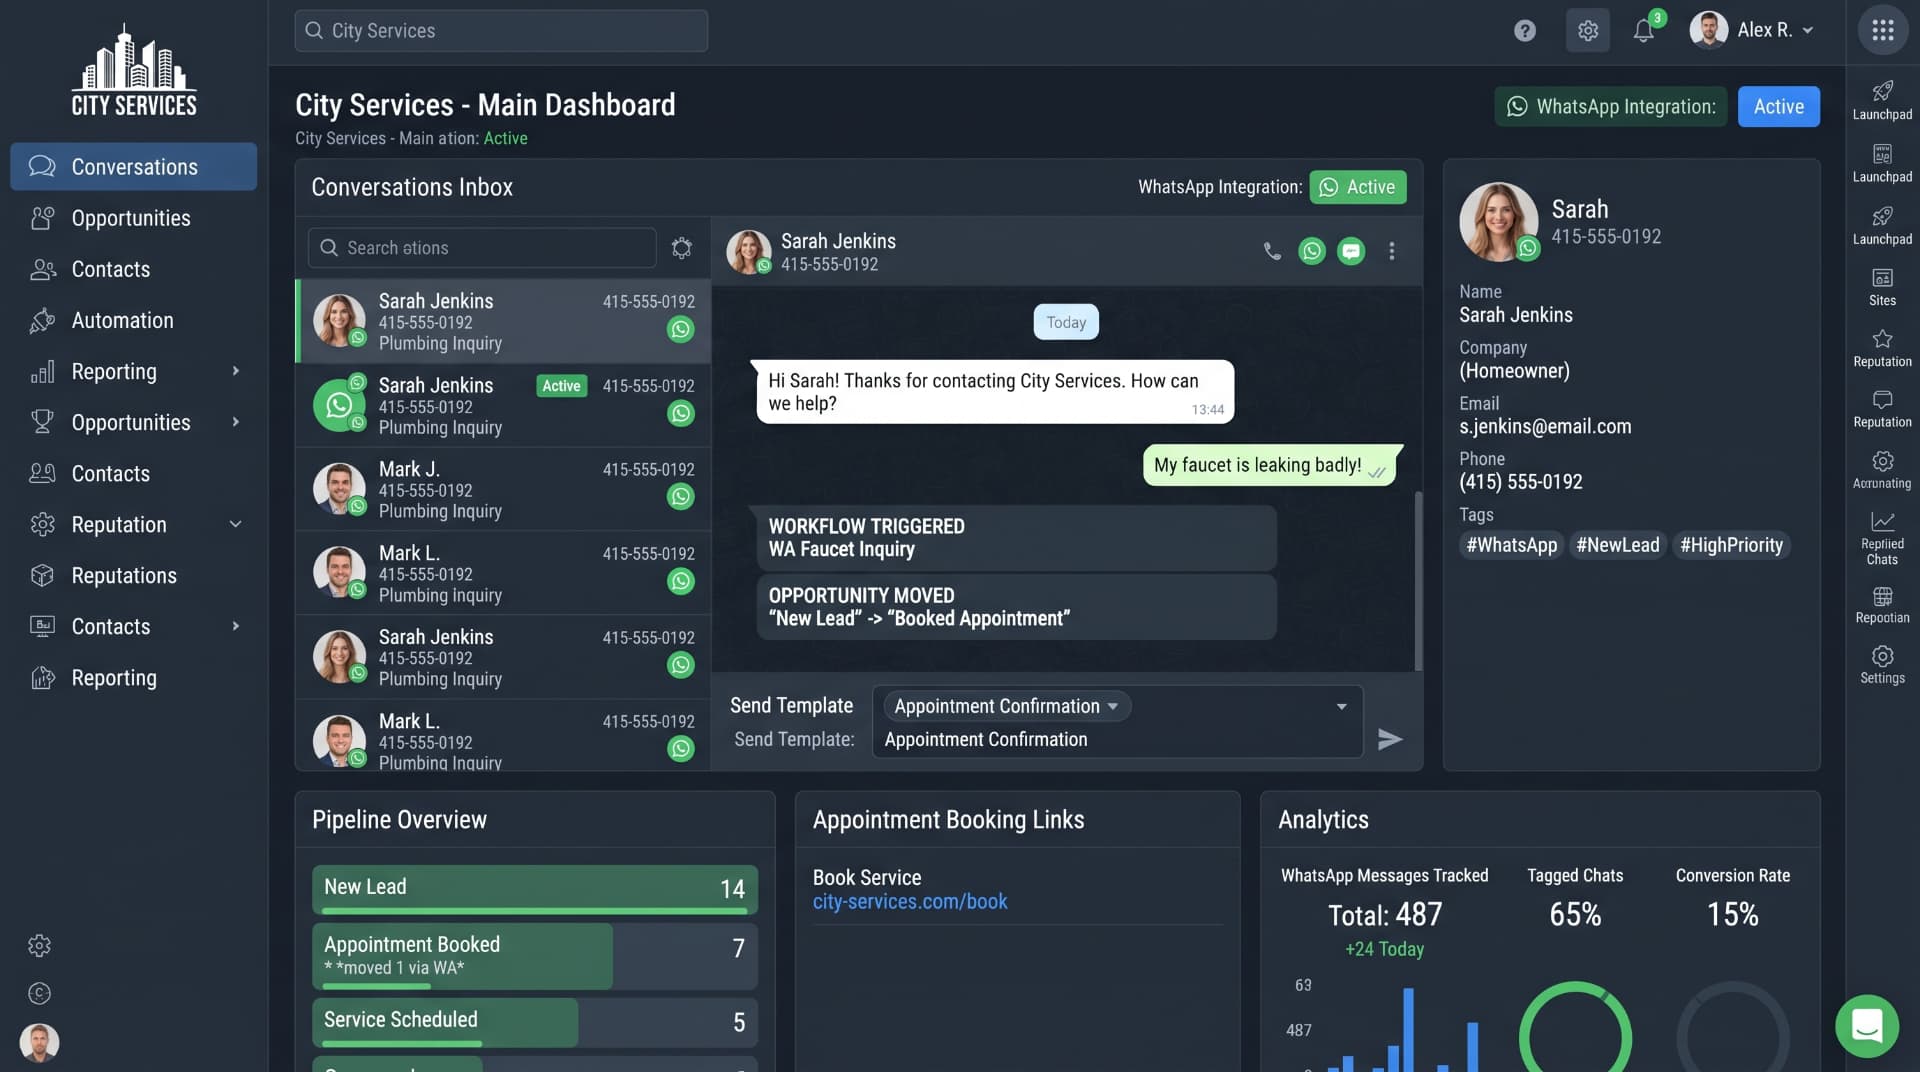Toggle header WhatsApp Integration Active button
The image size is (1920, 1072).
pyautogui.click(x=1779, y=107)
